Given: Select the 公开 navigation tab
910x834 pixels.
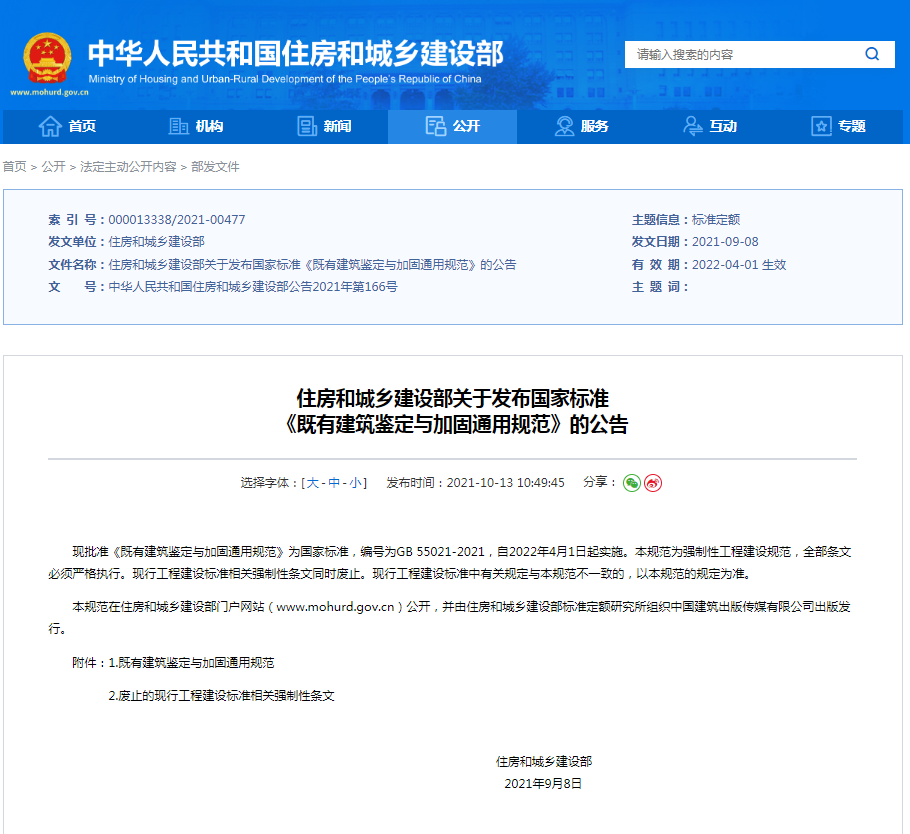Looking at the screenshot, I should click(453, 126).
